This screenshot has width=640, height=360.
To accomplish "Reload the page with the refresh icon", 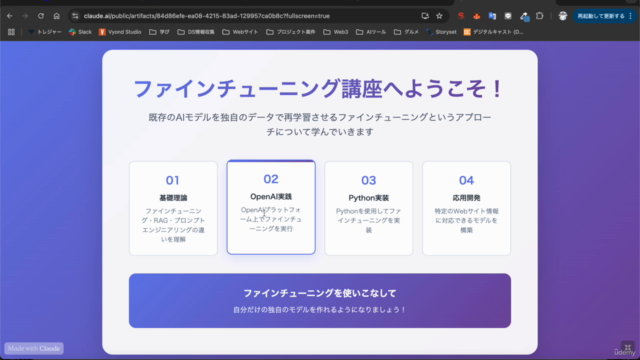I will pyautogui.click(x=41, y=16).
